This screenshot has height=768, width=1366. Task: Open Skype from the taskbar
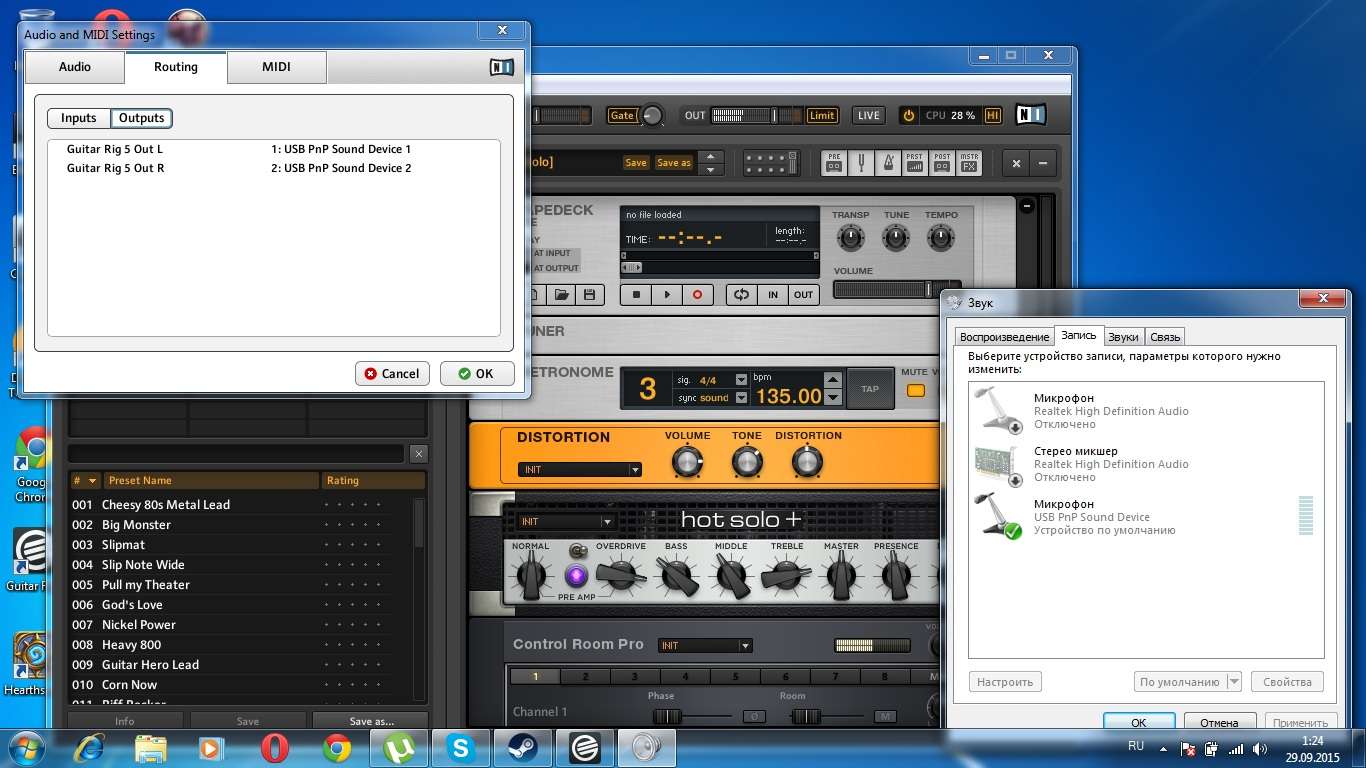[461, 747]
